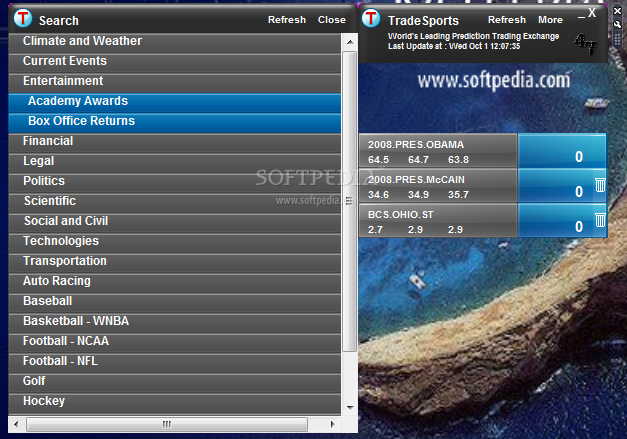Screen dimensions: 627x439
Task: Refresh the TradeSports panel
Action: pos(507,20)
